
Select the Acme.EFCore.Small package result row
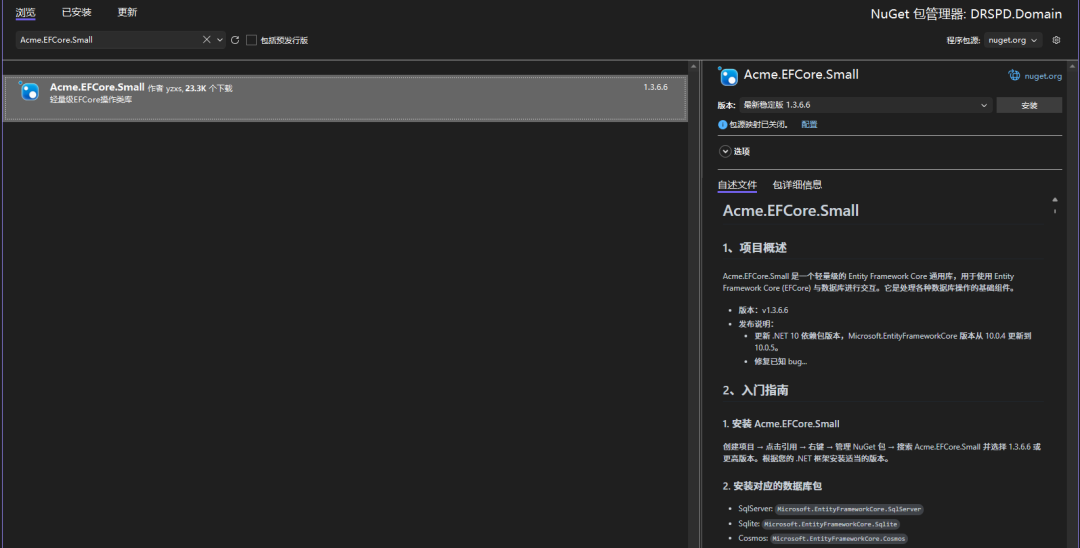[x=346, y=98]
